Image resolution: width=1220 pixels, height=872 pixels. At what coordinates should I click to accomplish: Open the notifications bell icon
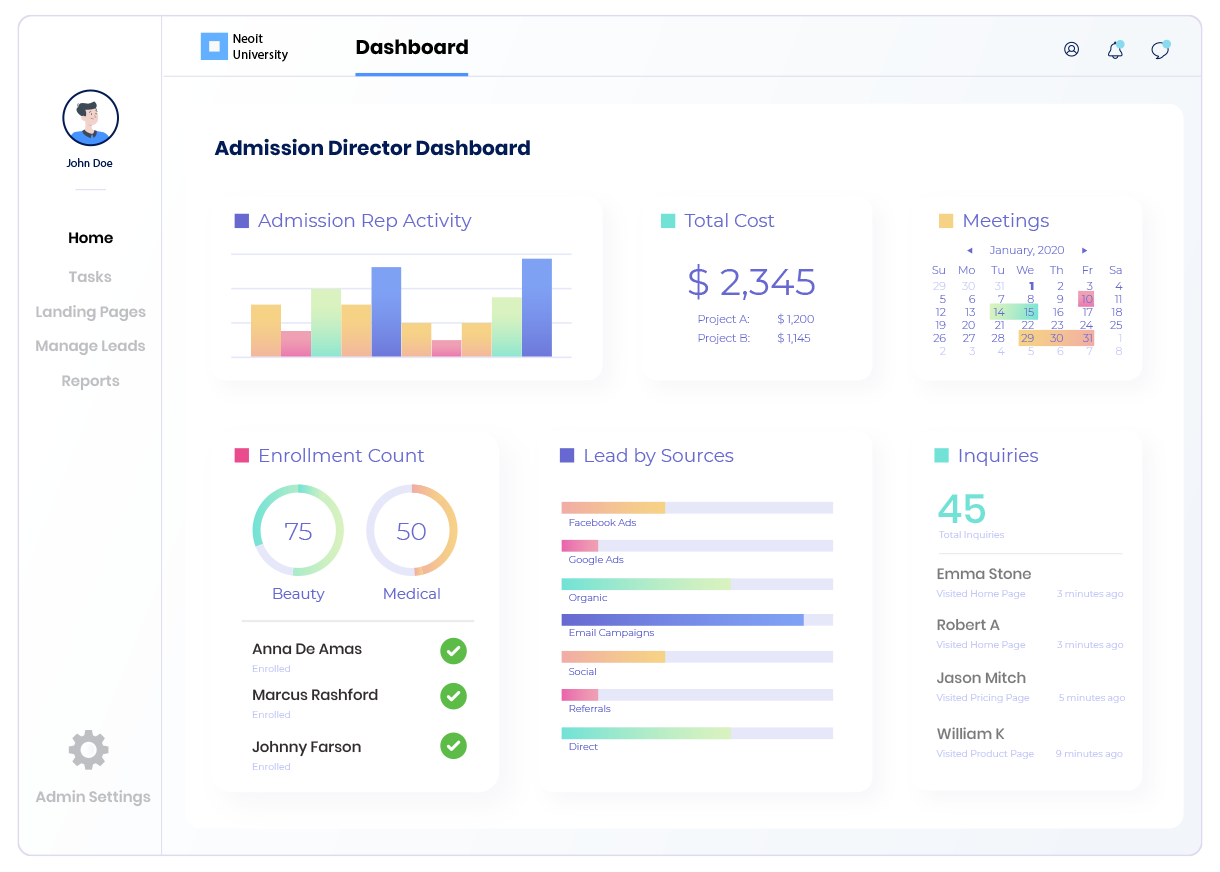[1115, 49]
